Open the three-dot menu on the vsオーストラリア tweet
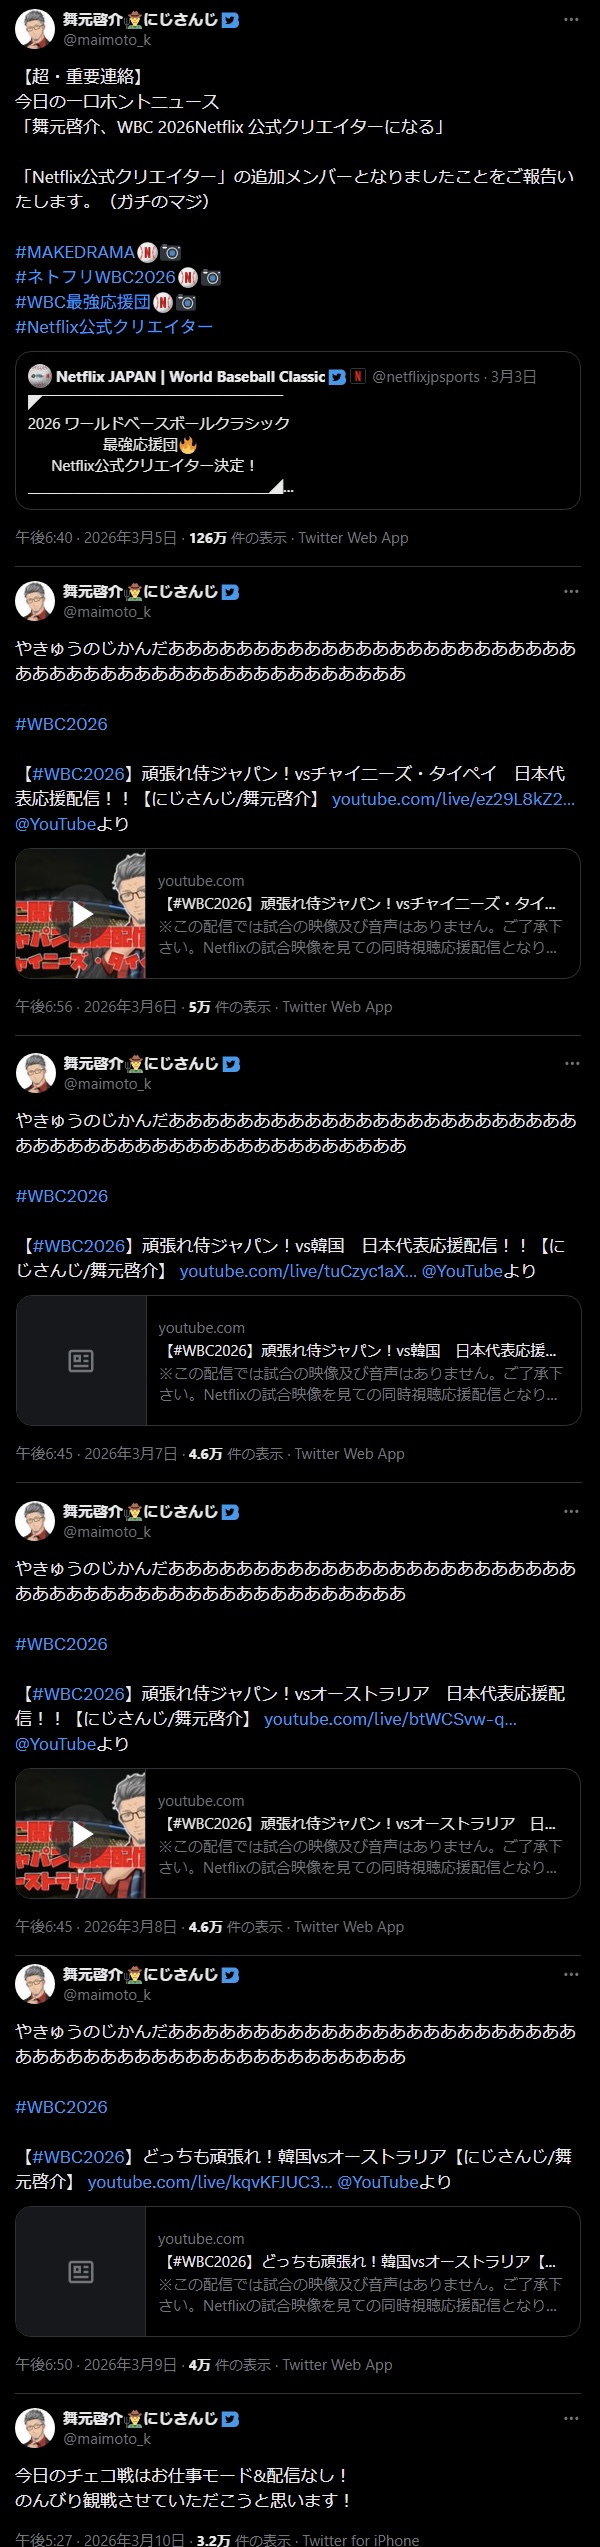600x2547 pixels. [x=571, y=1511]
